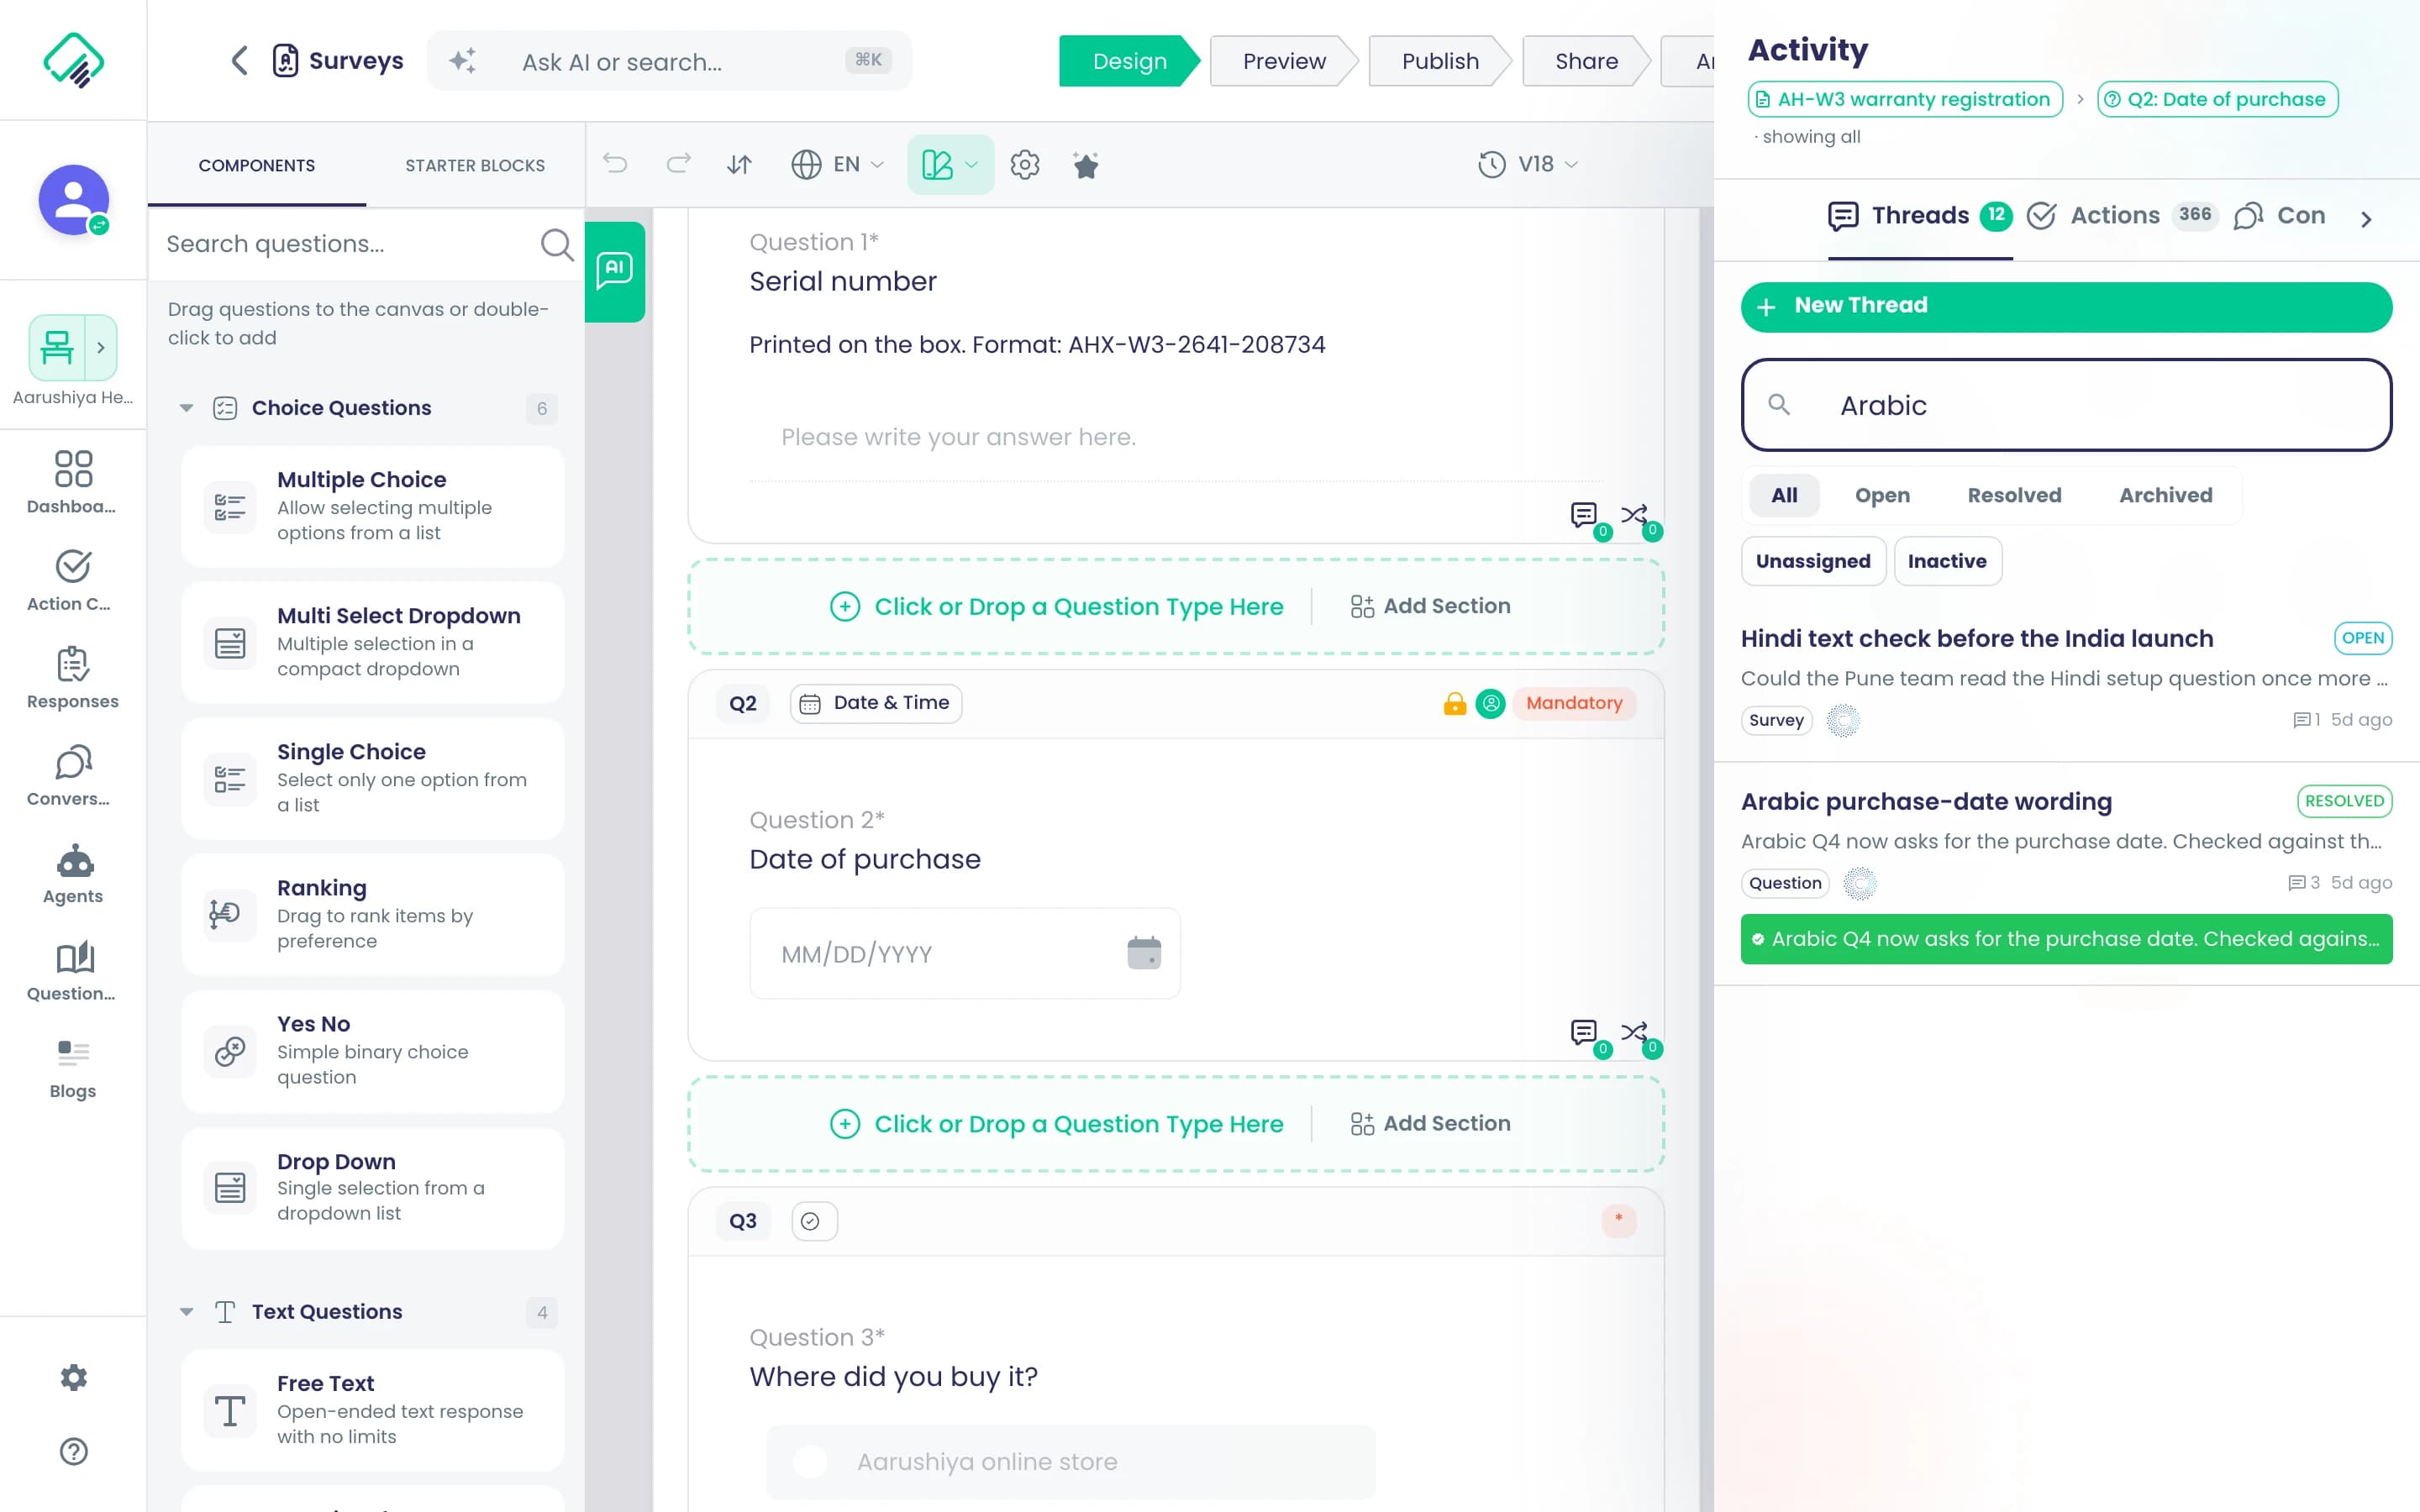Go back using the Surveys back arrow

[239, 61]
